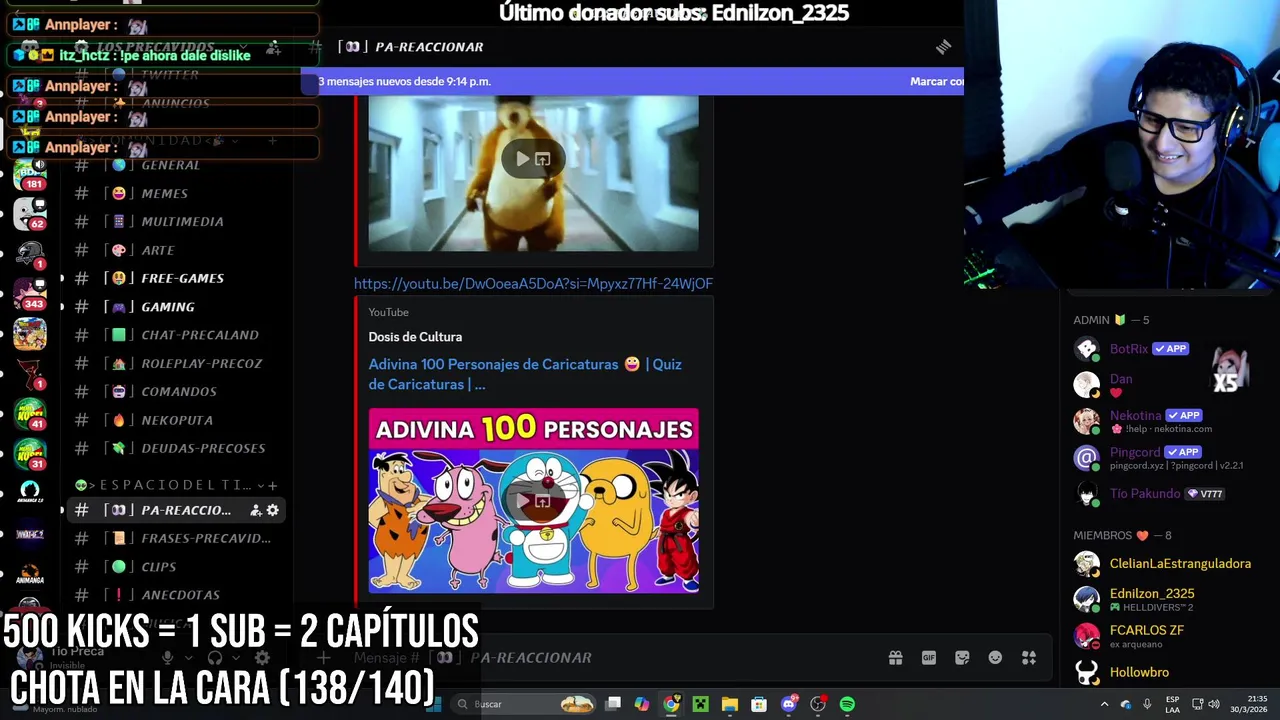Open the CHAT-PRECALAND channel

click(176, 335)
